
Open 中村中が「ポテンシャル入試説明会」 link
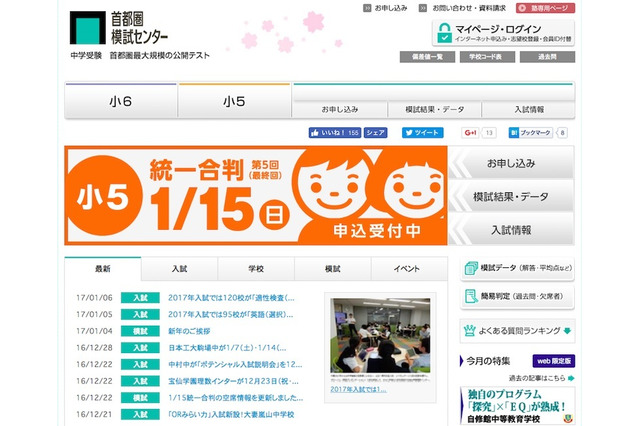point(235,364)
